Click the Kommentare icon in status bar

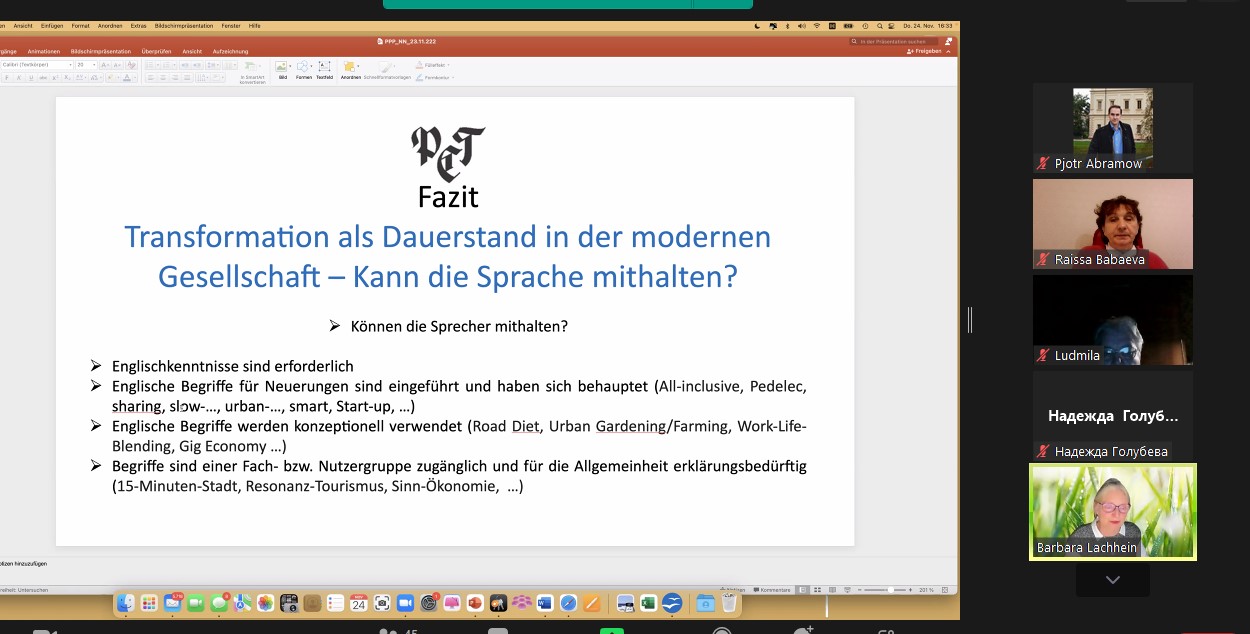coord(775,590)
